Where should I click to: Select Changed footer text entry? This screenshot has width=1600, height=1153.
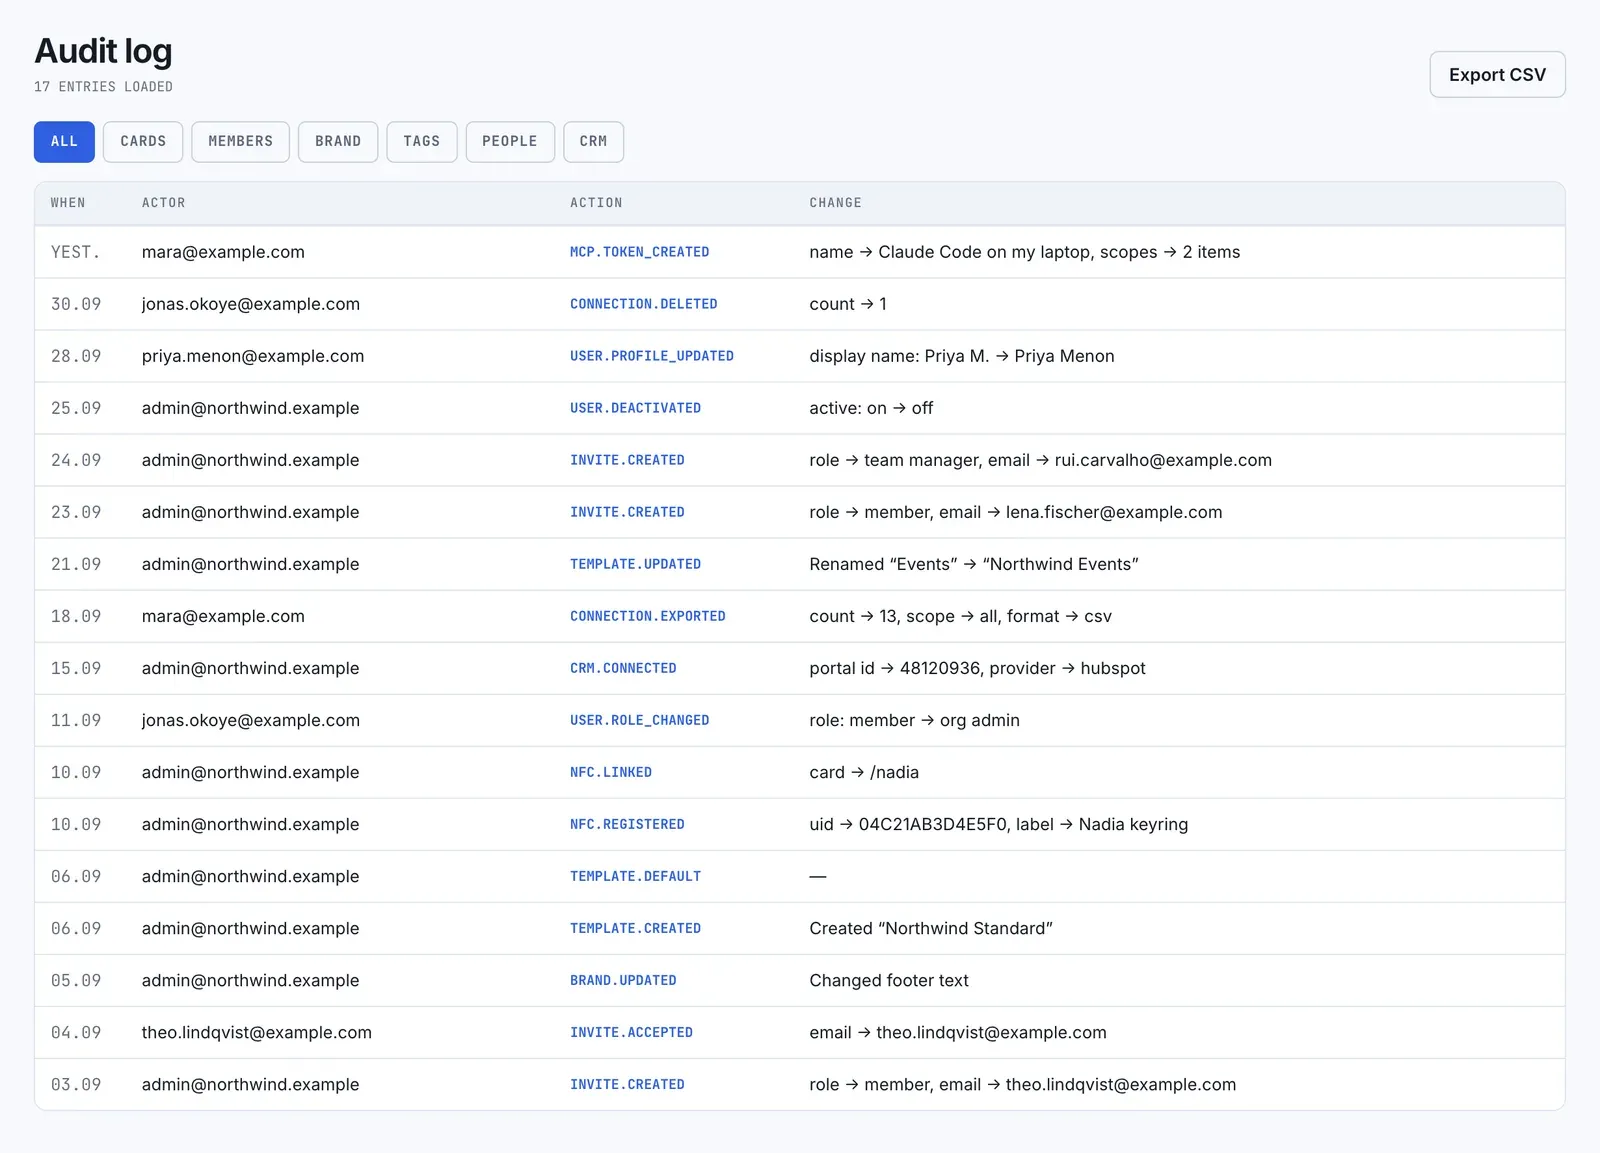click(x=889, y=980)
